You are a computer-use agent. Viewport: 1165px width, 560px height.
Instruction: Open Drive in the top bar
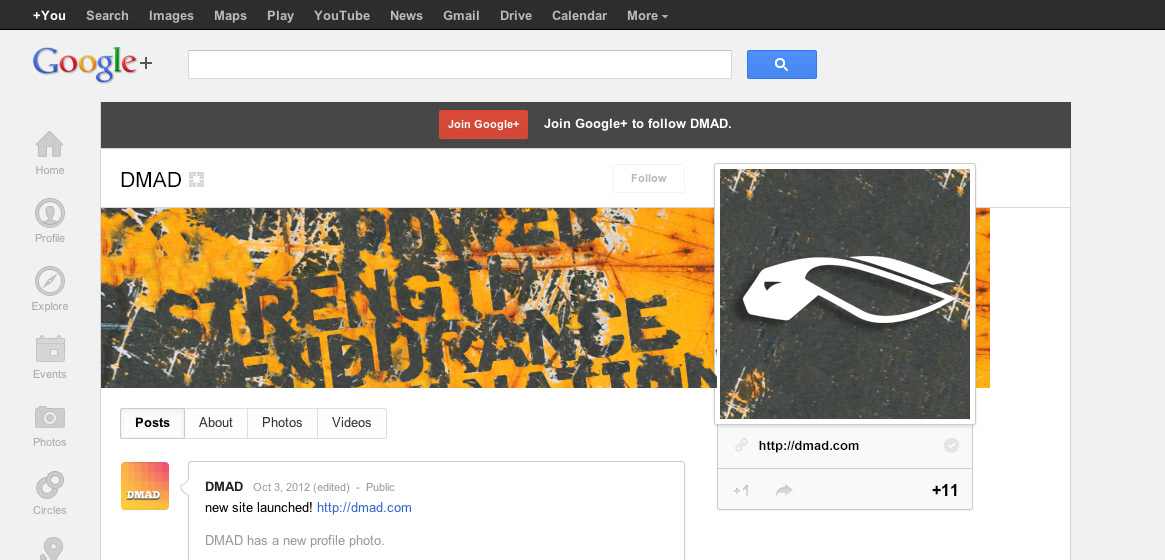click(x=516, y=16)
